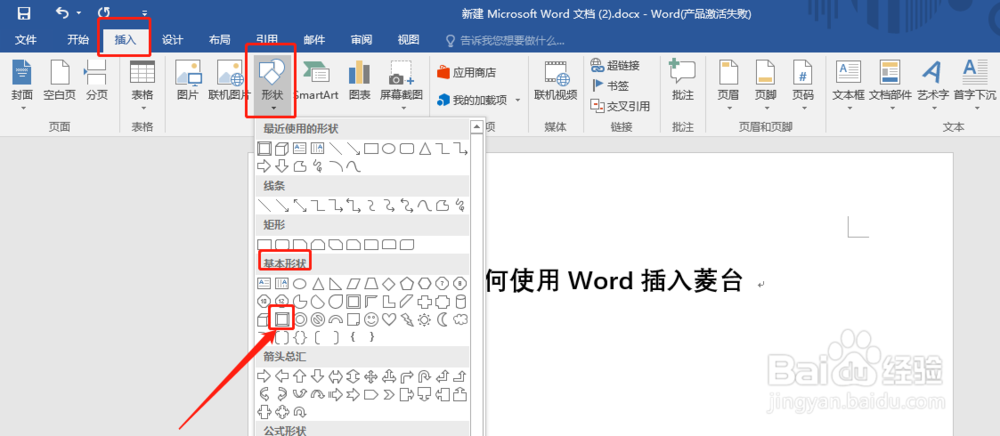Select the Chevron arrow shape

click(x=389, y=395)
